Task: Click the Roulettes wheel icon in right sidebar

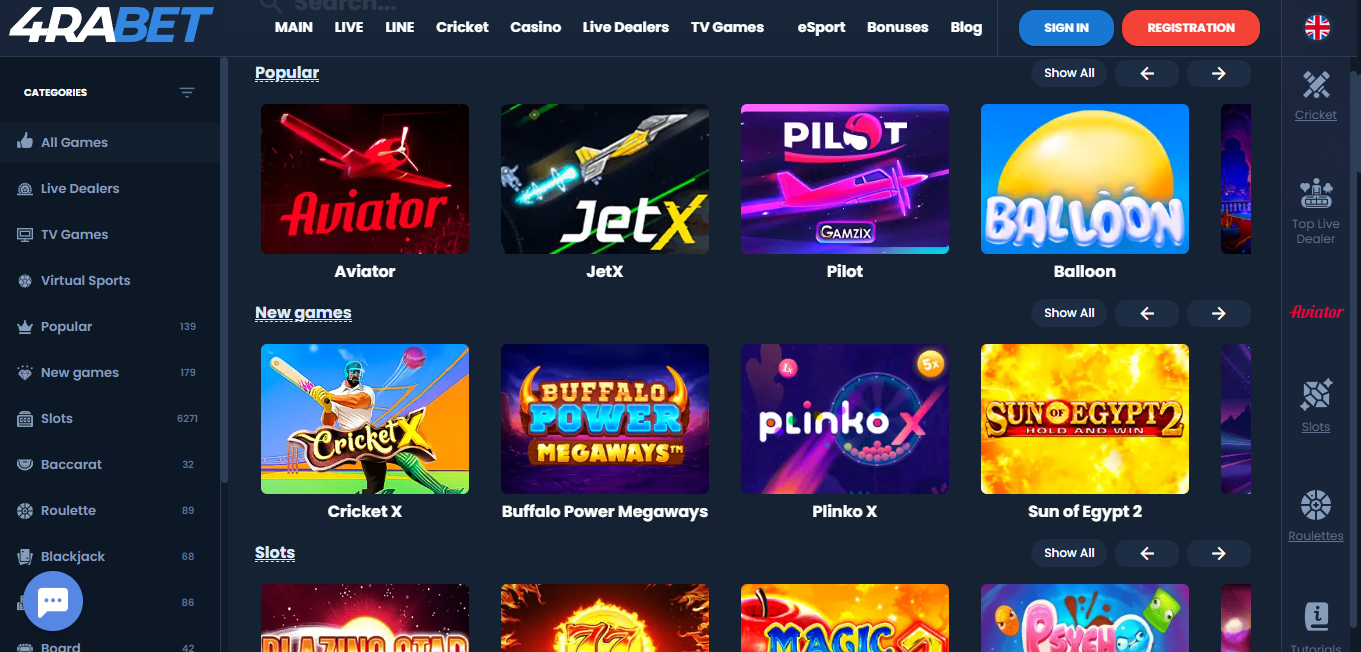Action: [x=1316, y=505]
